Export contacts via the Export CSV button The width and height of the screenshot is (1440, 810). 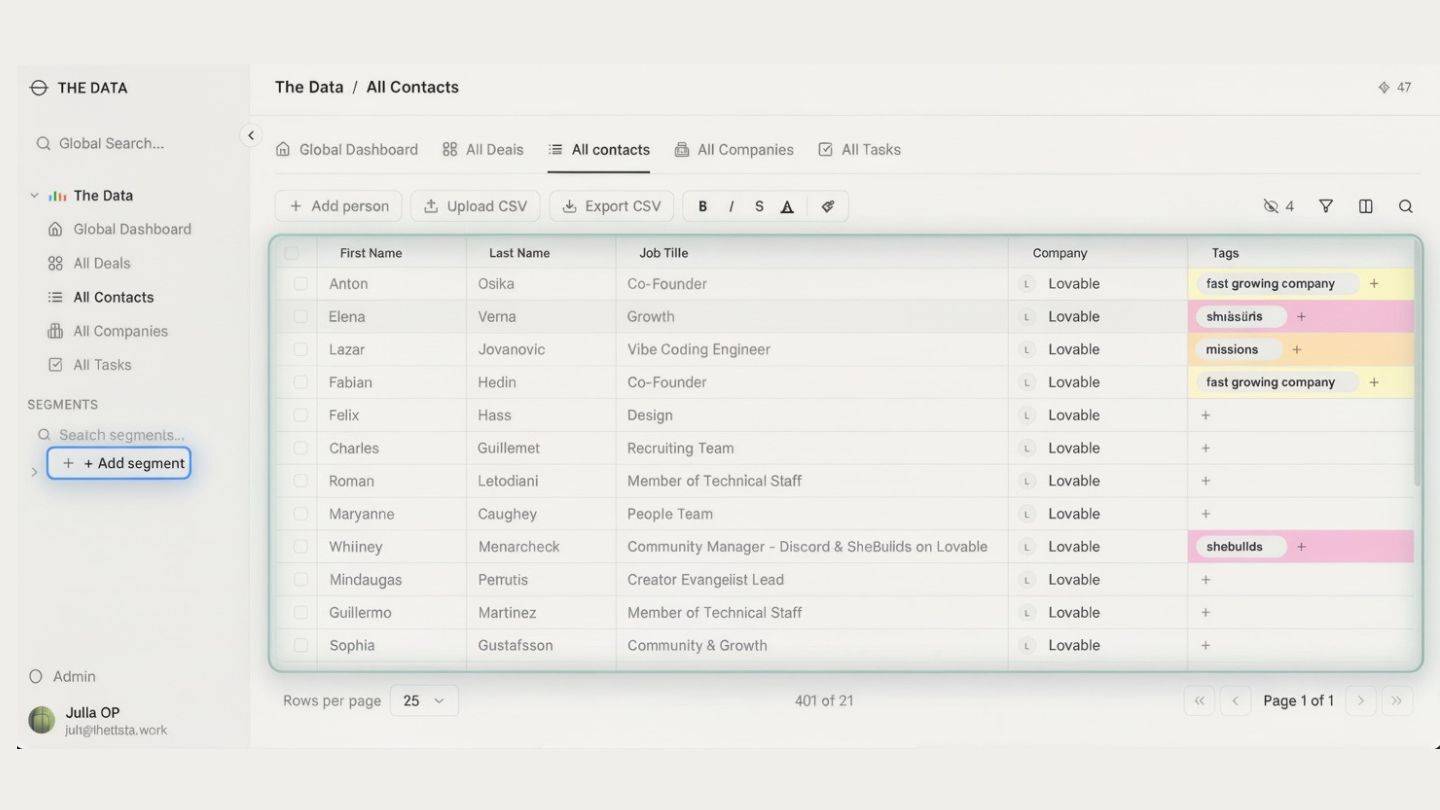pos(611,205)
